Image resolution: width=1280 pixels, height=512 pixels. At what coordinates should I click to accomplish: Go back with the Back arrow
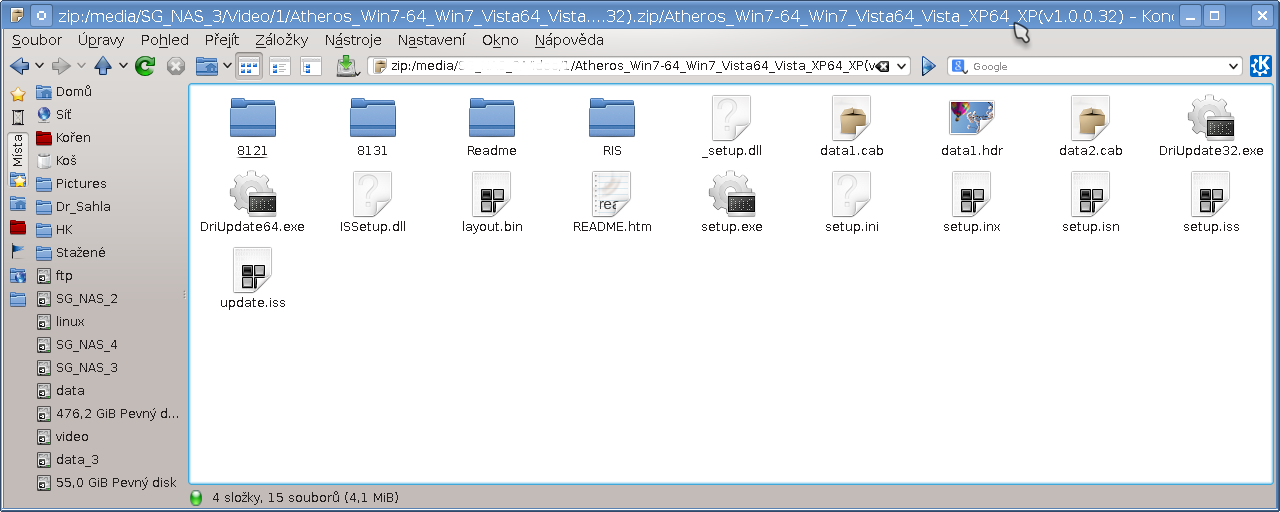[19, 66]
